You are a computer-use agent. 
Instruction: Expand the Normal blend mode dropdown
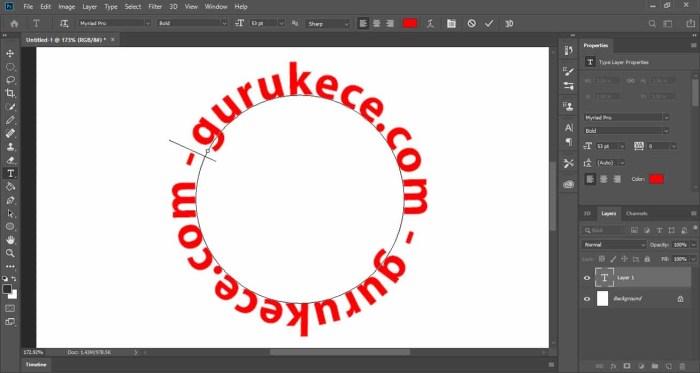(x=614, y=245)
